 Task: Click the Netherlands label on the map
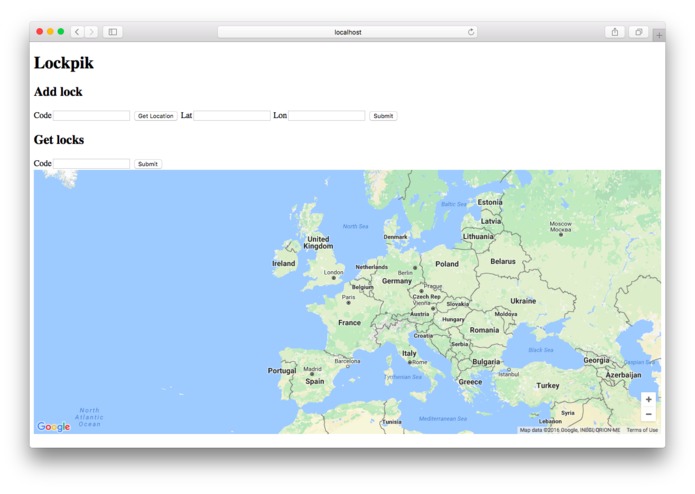coord(371,267)
